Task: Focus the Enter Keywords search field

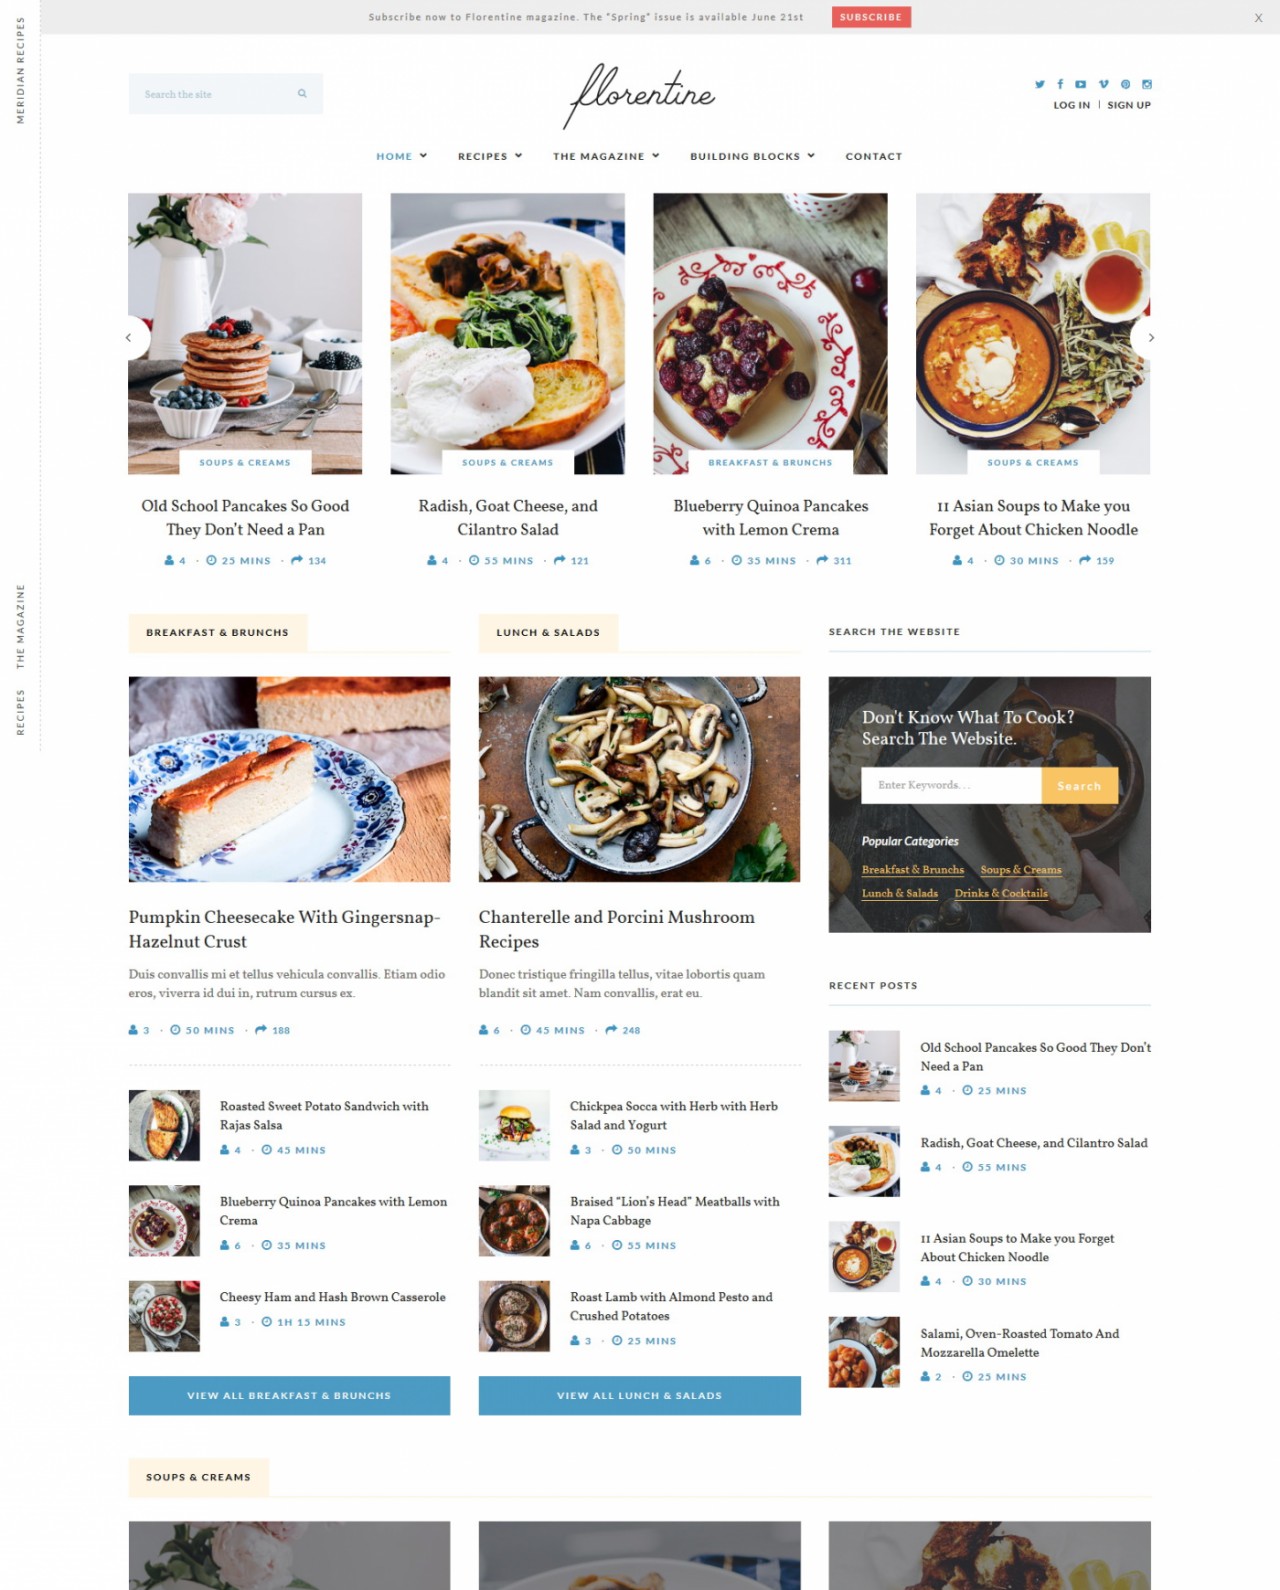Action: (x=951, y=786)
